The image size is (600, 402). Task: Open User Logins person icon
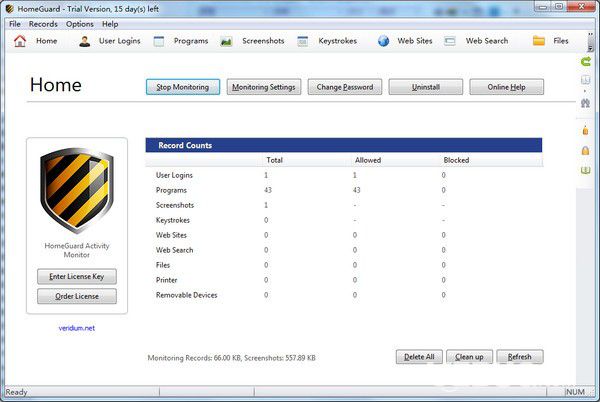click(85, 41)
